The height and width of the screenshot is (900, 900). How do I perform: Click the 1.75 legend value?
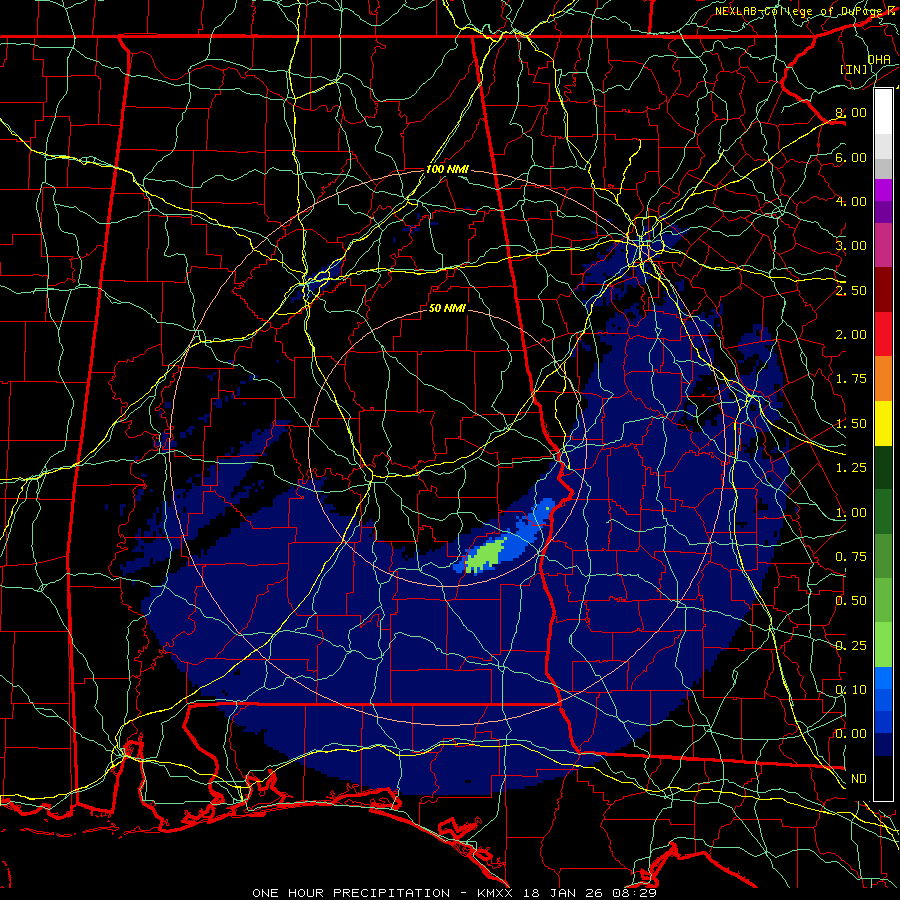tap(851, 379)
